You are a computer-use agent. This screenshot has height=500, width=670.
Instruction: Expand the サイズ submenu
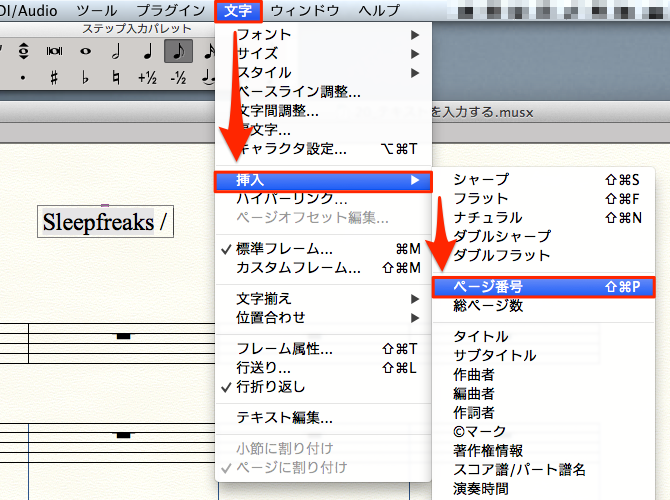point(323,54)
